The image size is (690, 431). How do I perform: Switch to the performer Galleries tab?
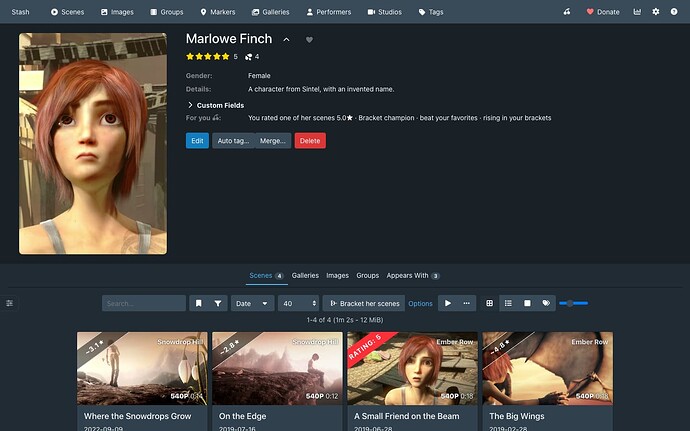305,276
